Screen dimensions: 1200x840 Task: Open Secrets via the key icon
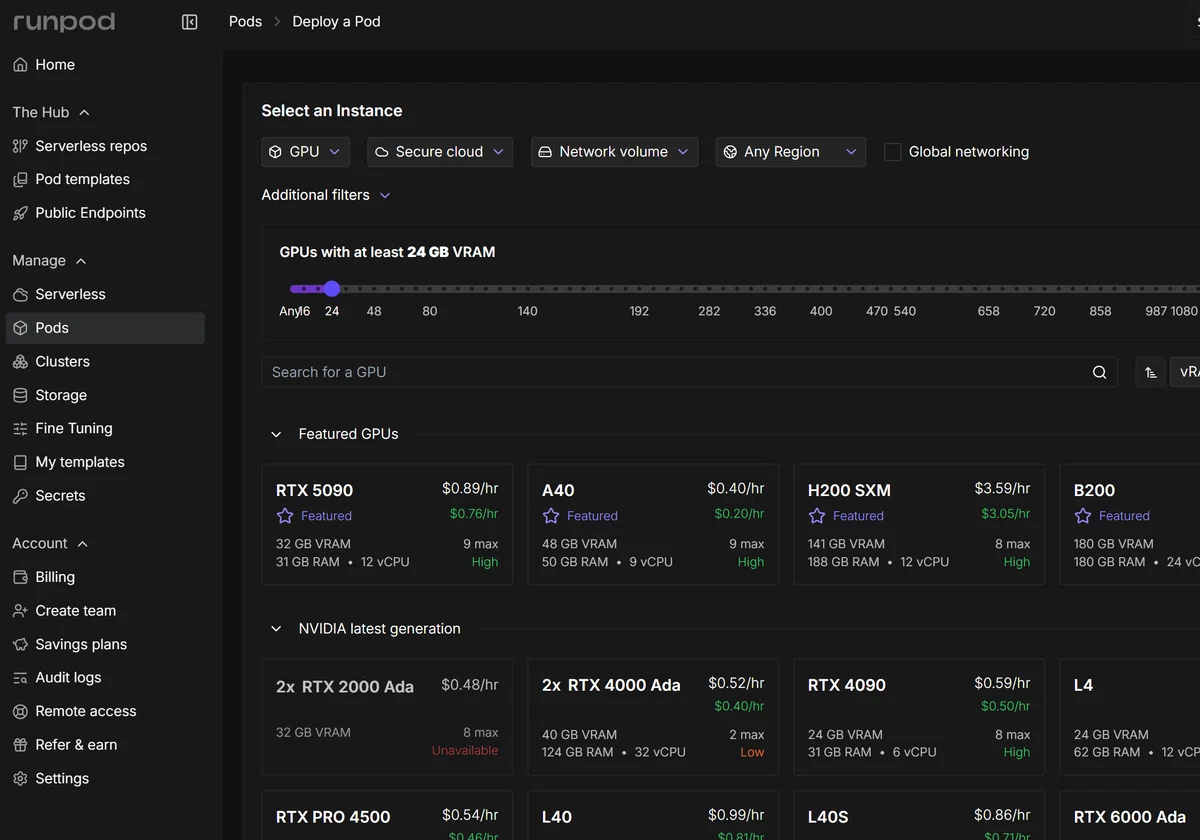click(x=20, y=496)
